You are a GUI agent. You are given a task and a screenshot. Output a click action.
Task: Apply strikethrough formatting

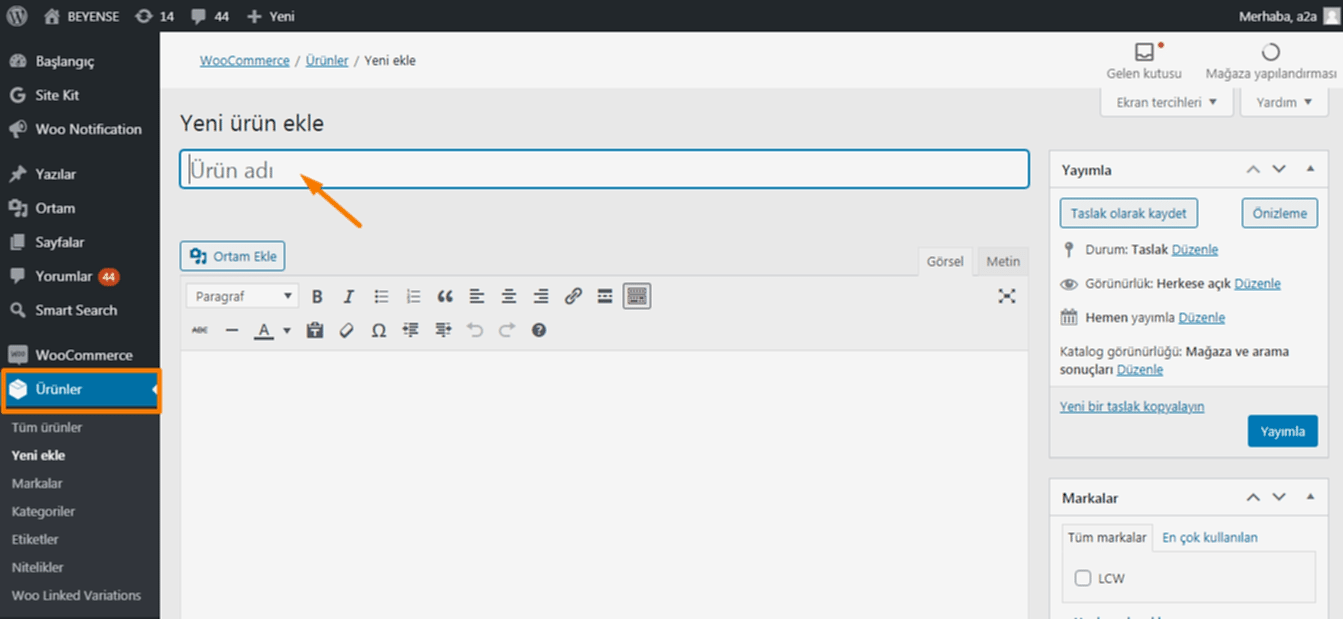tap(200, 330)
